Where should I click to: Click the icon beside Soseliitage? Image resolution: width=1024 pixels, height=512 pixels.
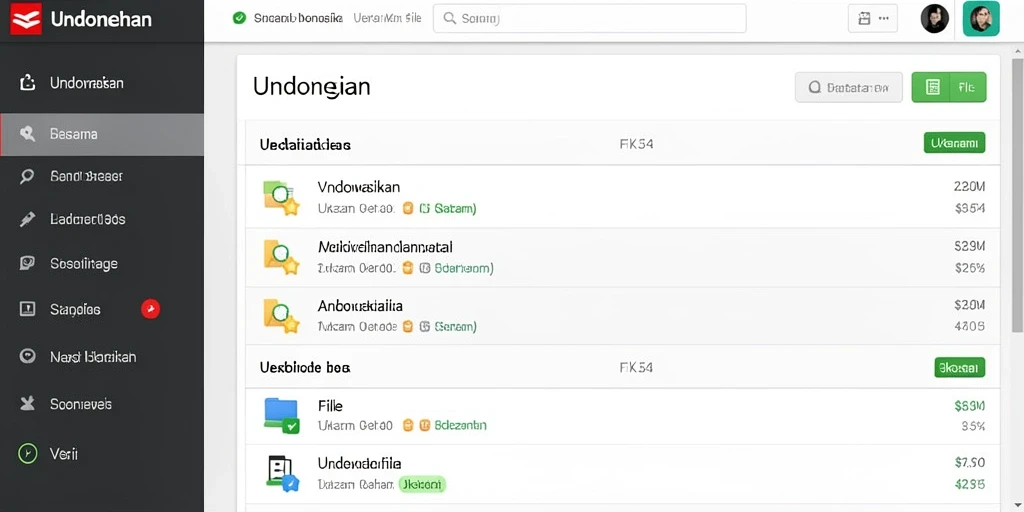27,263
